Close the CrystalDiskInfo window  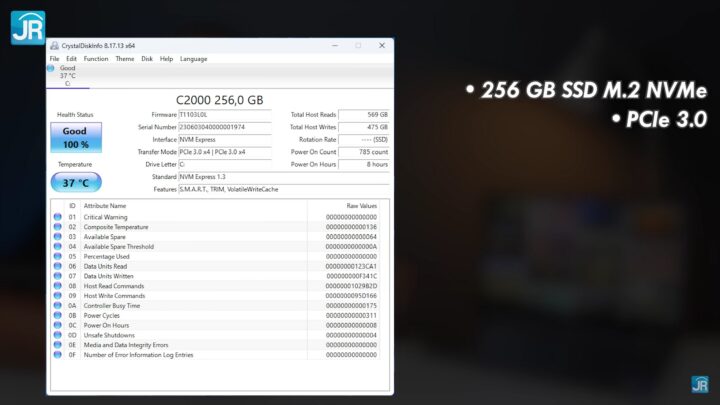click(382, 45)
